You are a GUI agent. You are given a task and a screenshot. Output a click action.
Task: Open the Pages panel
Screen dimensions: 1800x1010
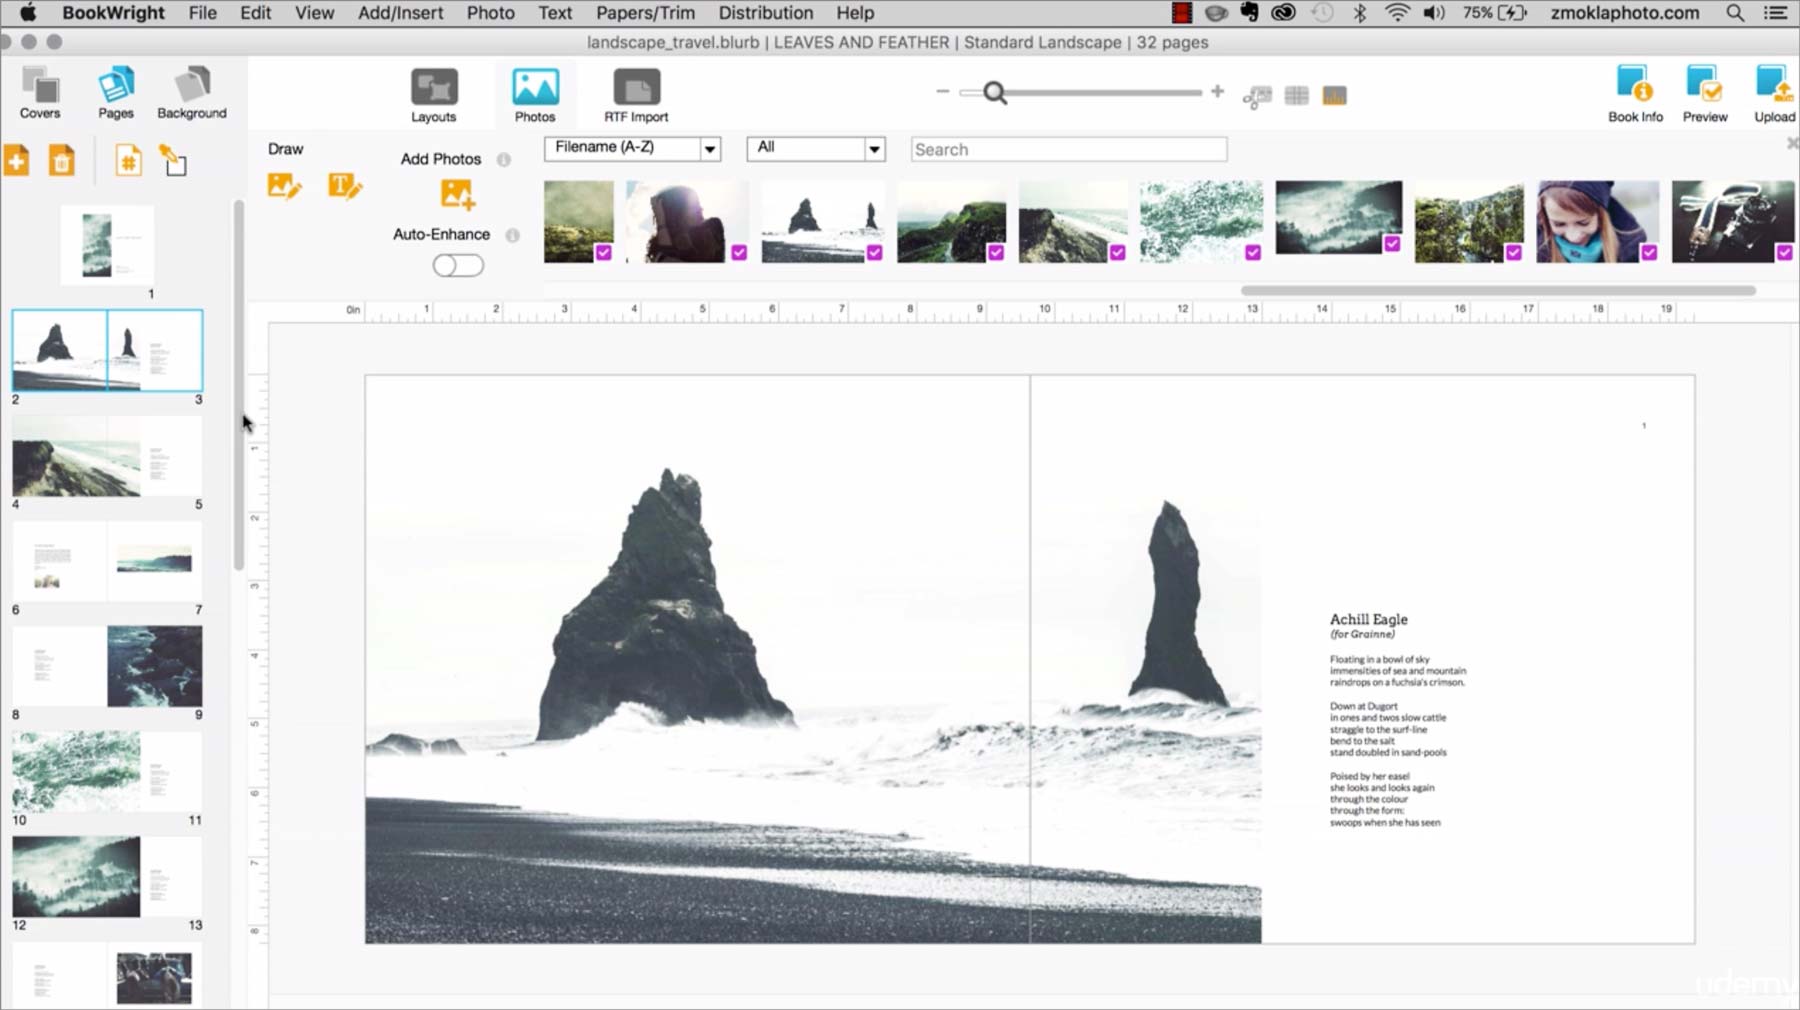115,92
